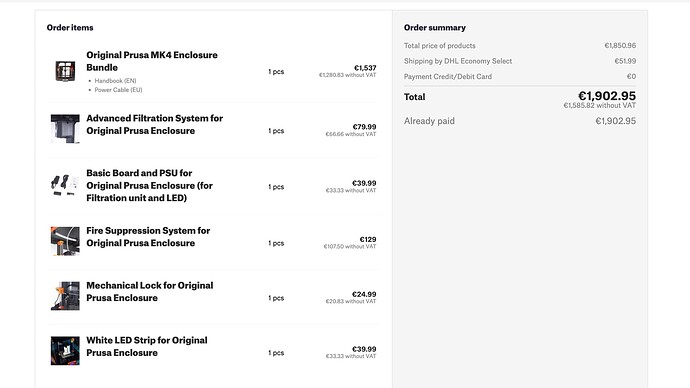Select the €79.99 filtration system price
Screen dimensions: 690x388
(364, 127)
